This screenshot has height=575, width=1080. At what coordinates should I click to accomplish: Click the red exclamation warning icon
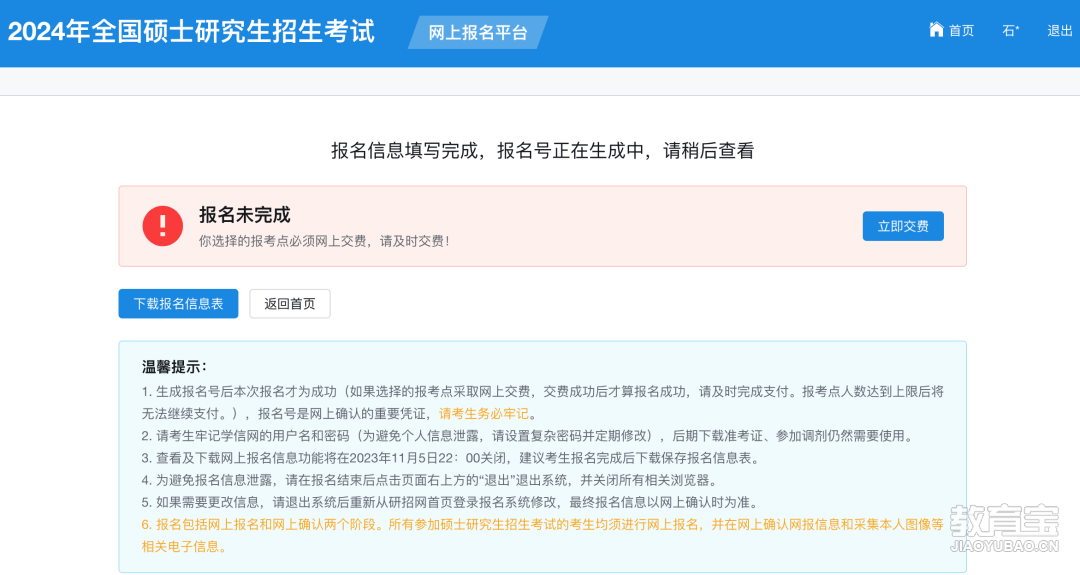click(x=163, y=226)
